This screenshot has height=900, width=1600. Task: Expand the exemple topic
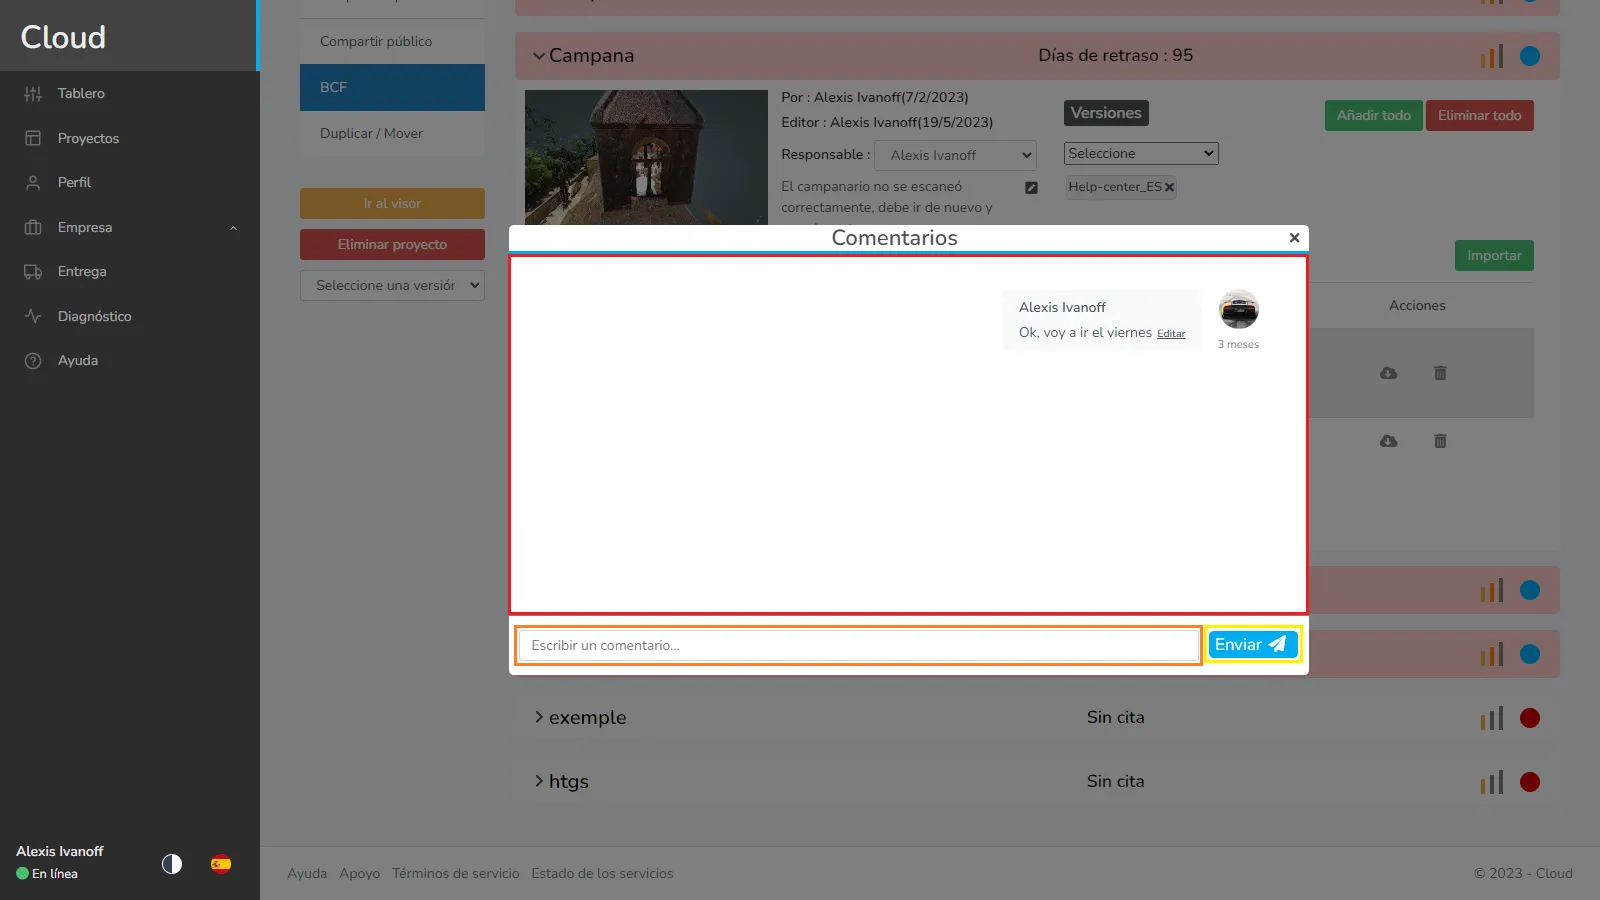click(x=539, y=717)
